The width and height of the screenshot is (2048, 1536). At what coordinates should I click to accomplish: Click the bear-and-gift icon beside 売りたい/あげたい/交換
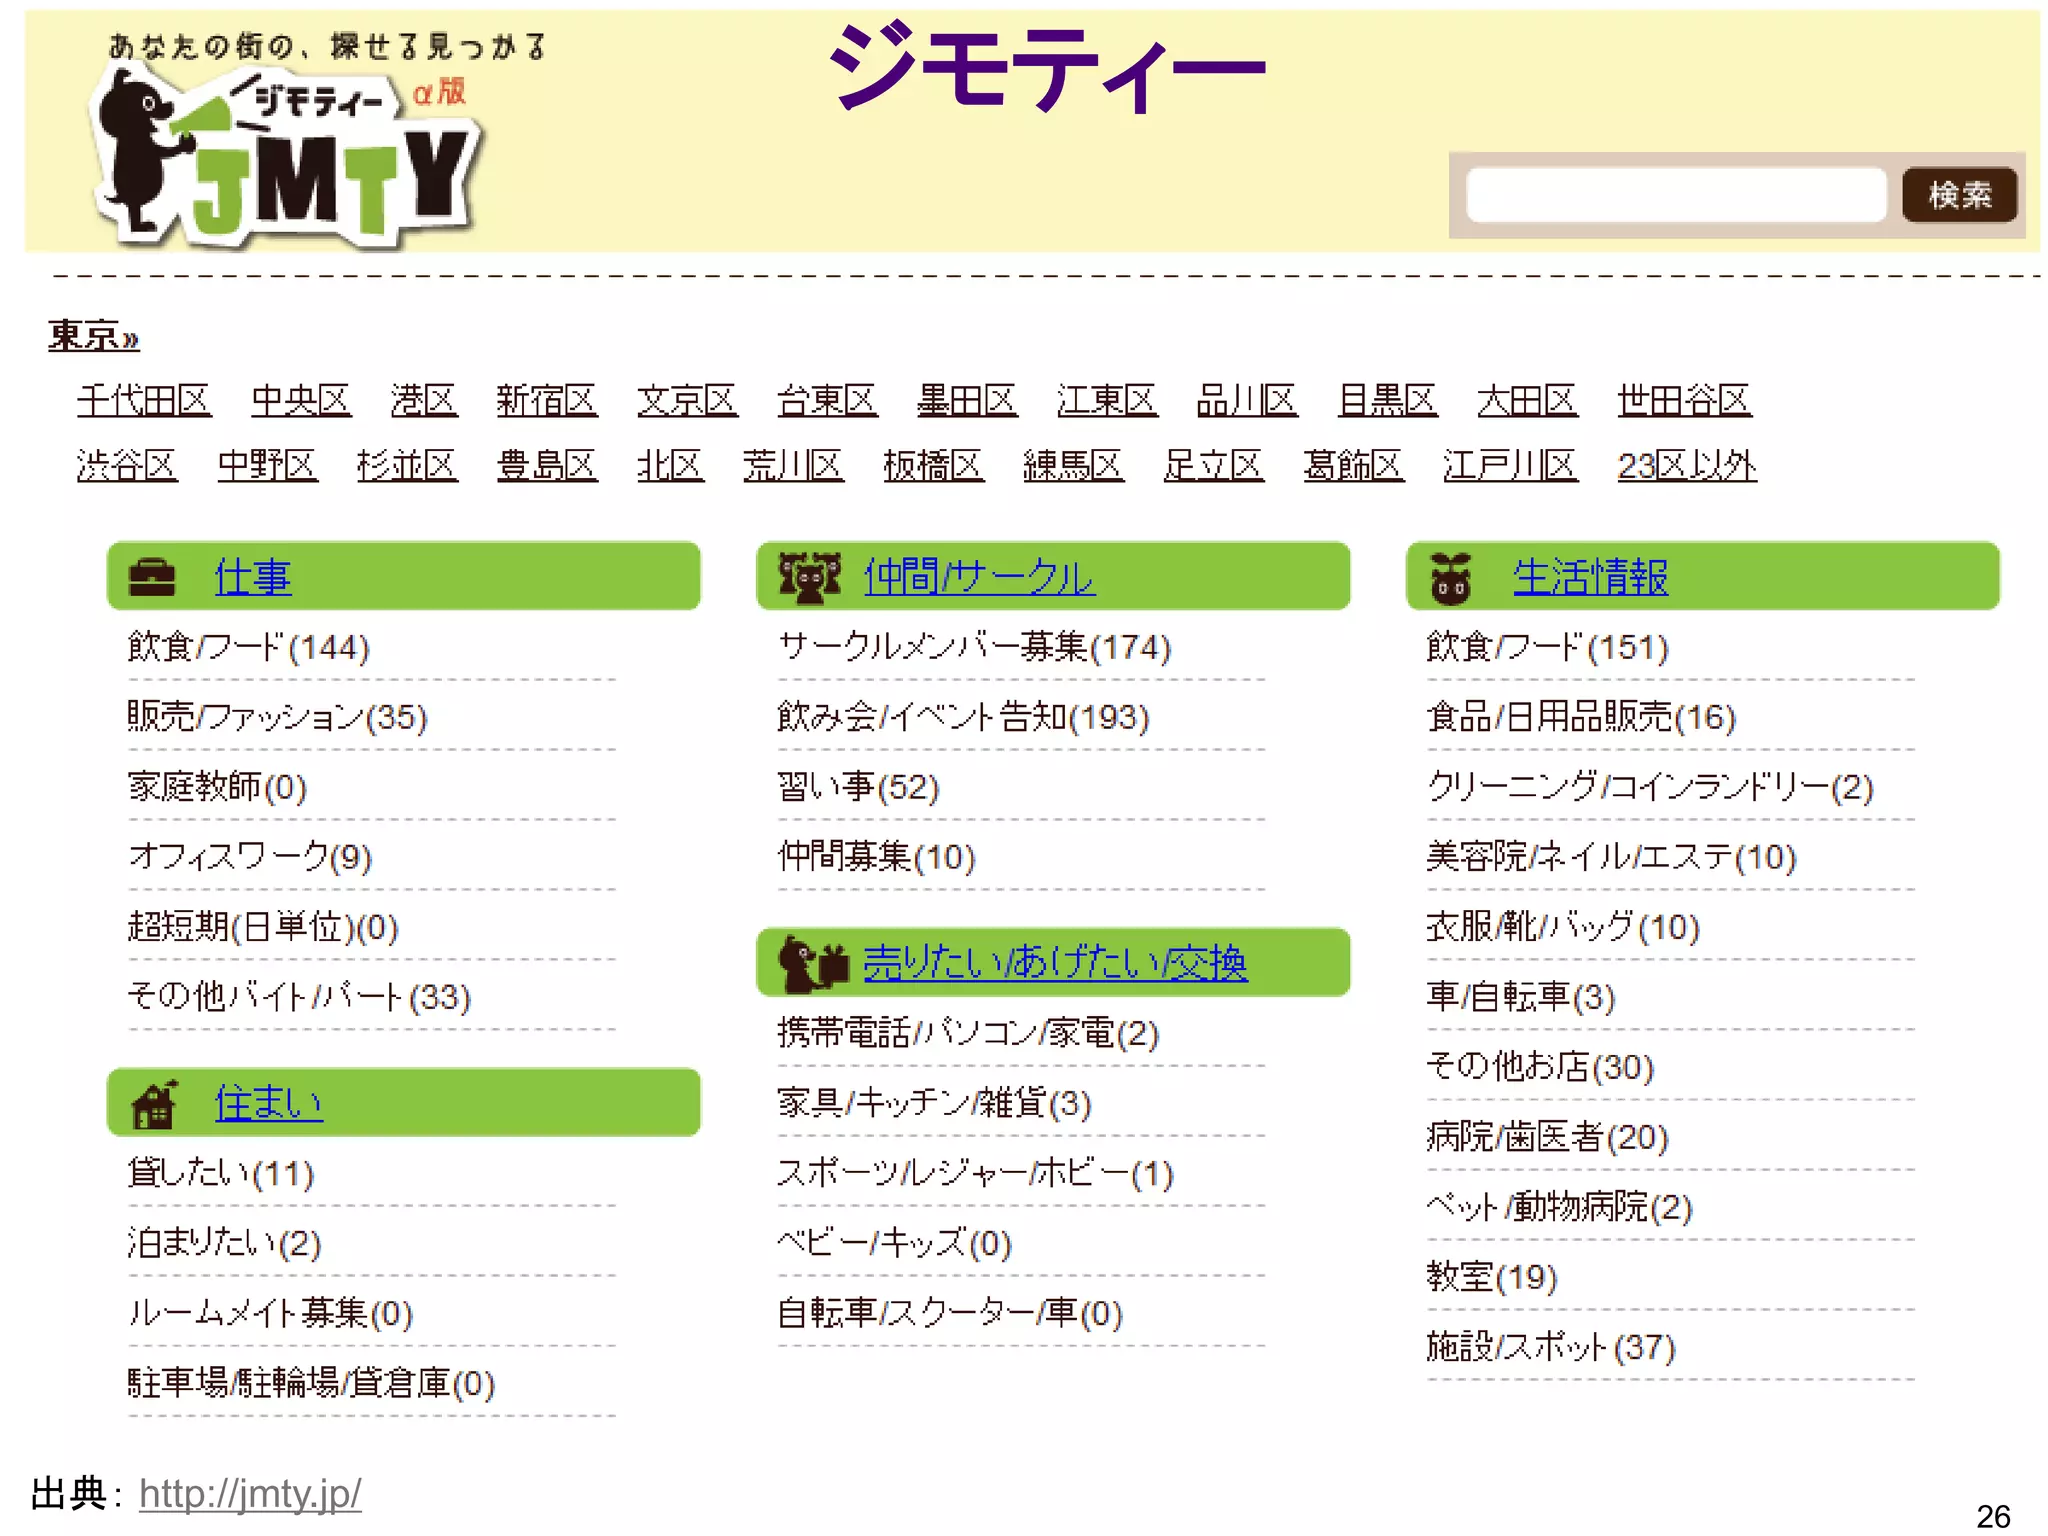coord(813,963)
